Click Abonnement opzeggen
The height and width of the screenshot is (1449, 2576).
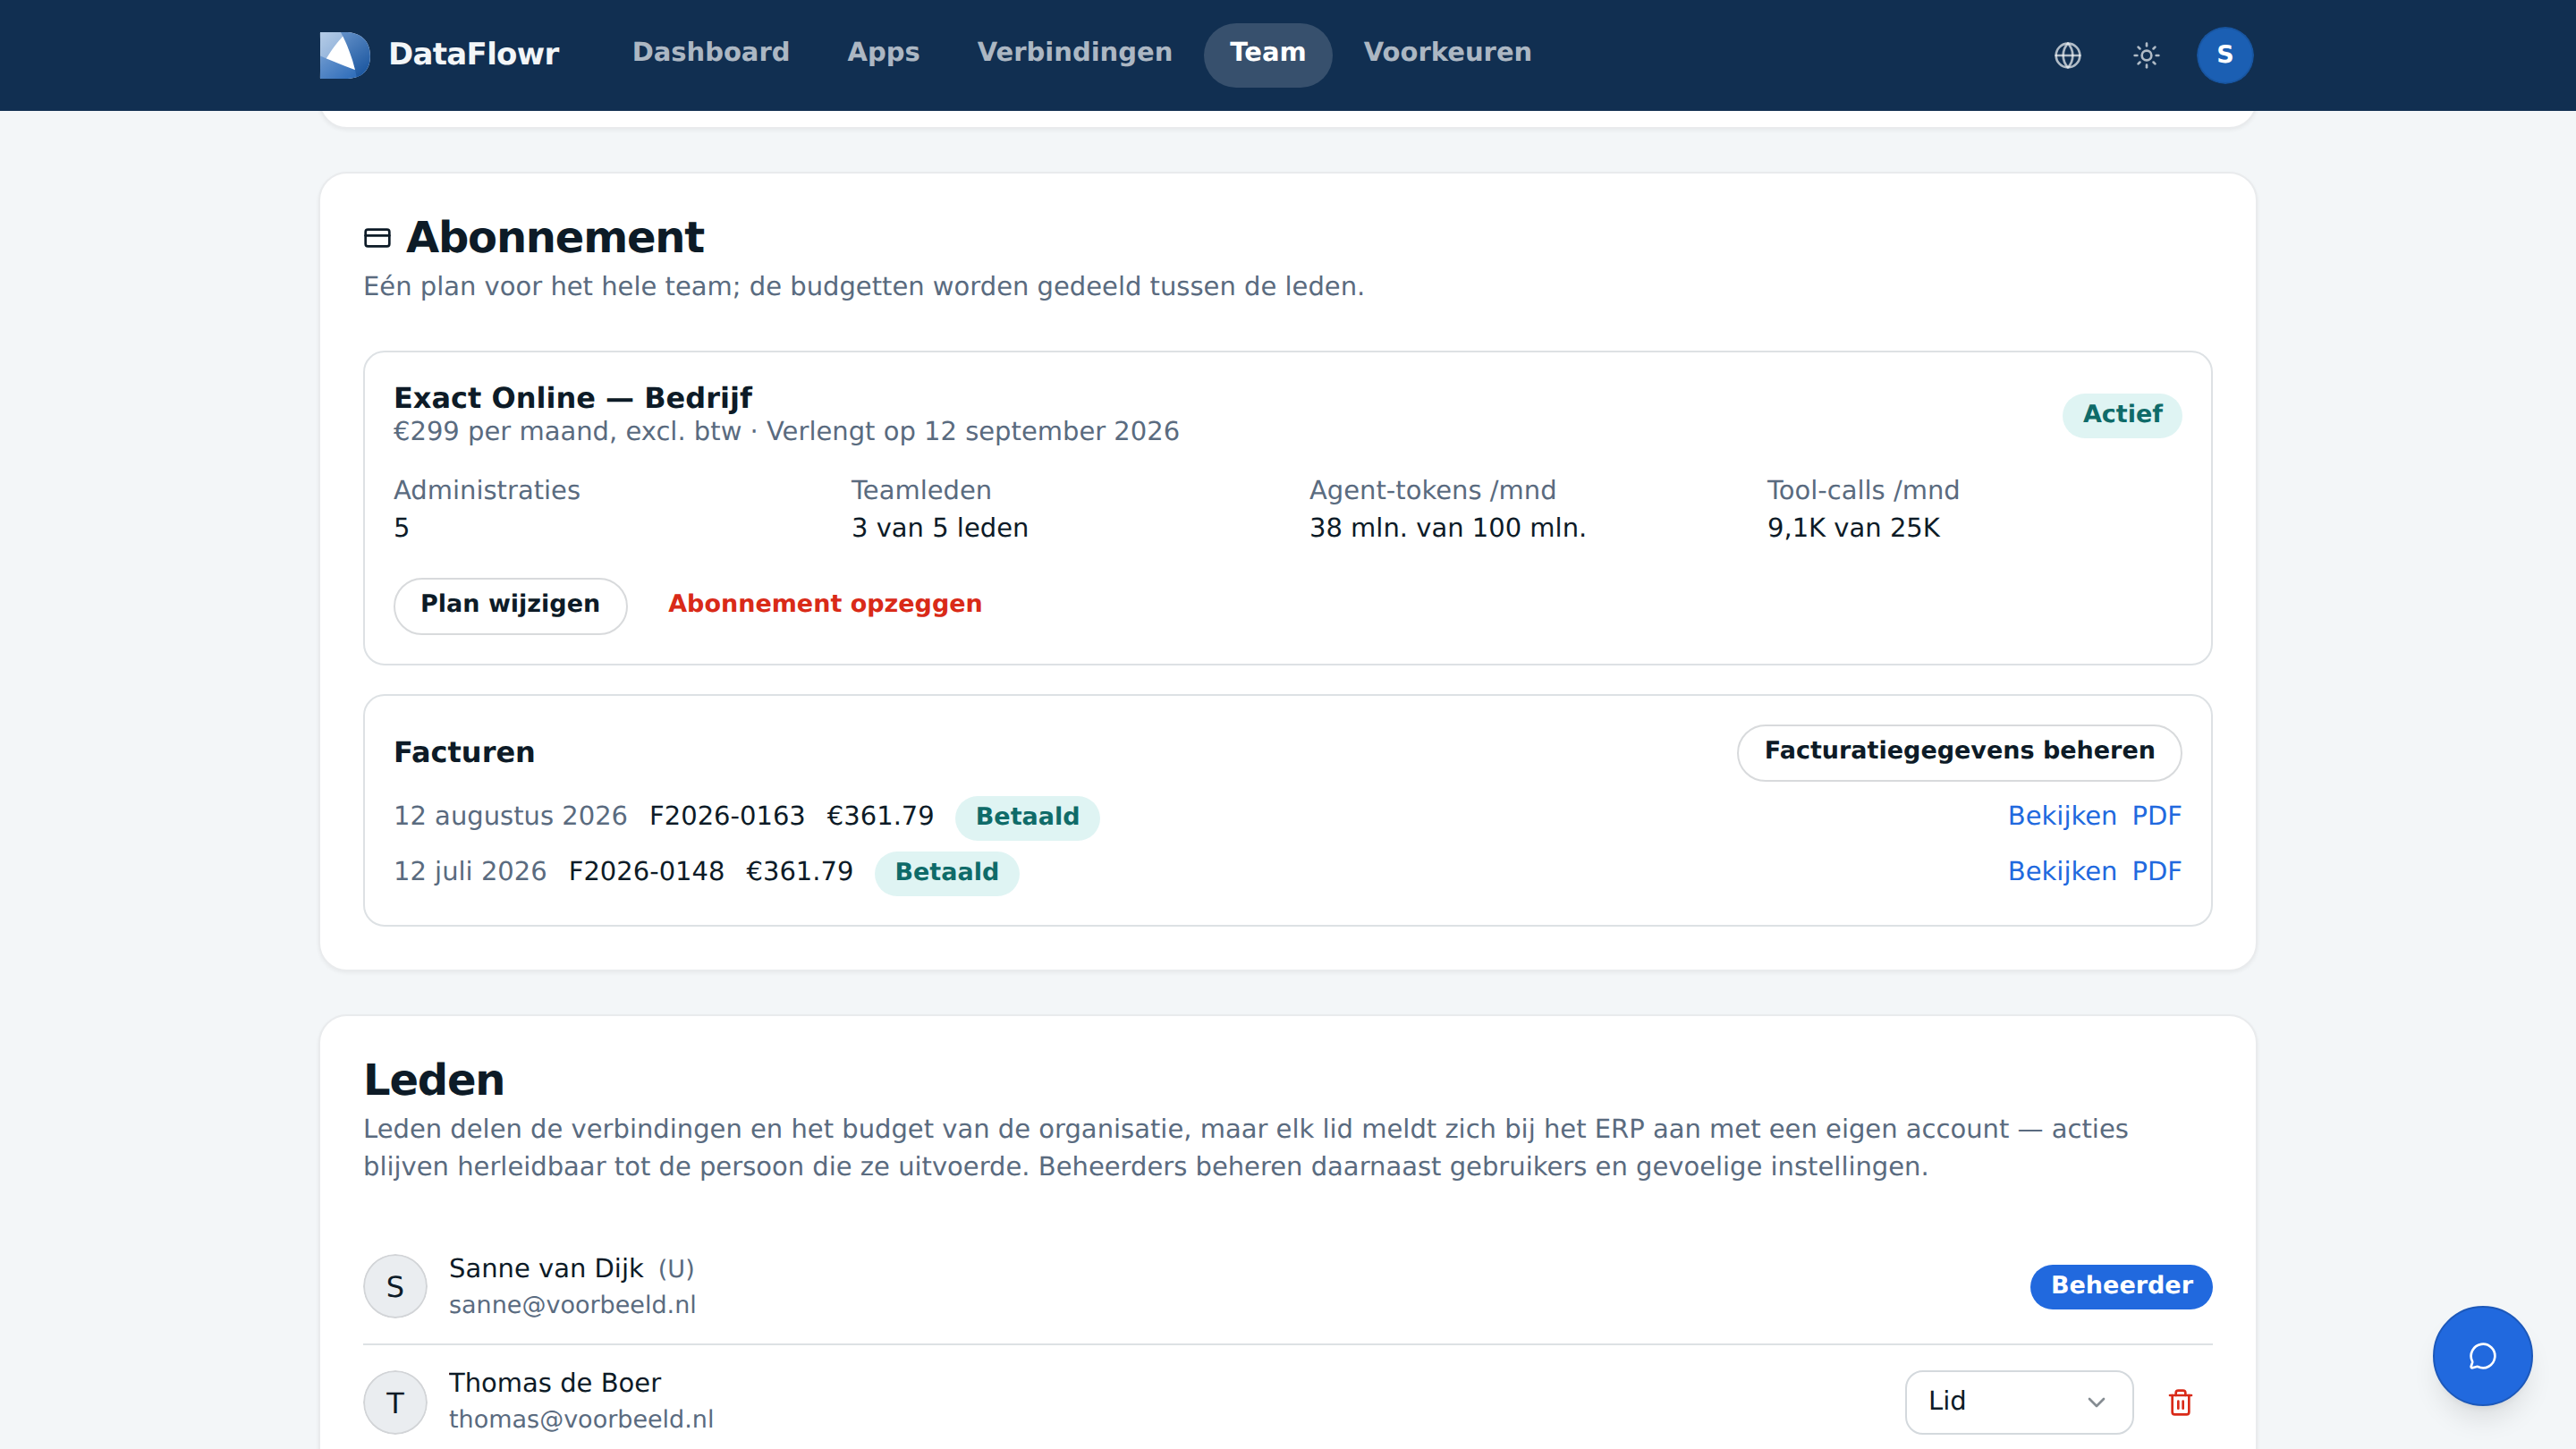tap(825, 604)
